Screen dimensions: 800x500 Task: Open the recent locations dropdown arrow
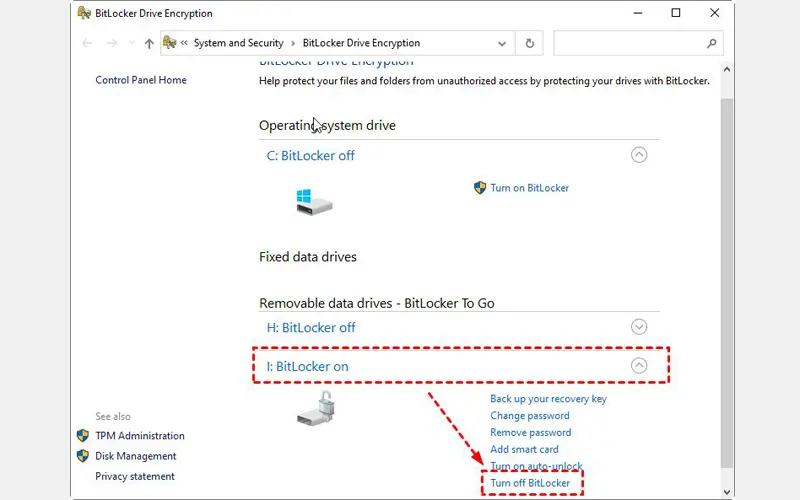132,43
